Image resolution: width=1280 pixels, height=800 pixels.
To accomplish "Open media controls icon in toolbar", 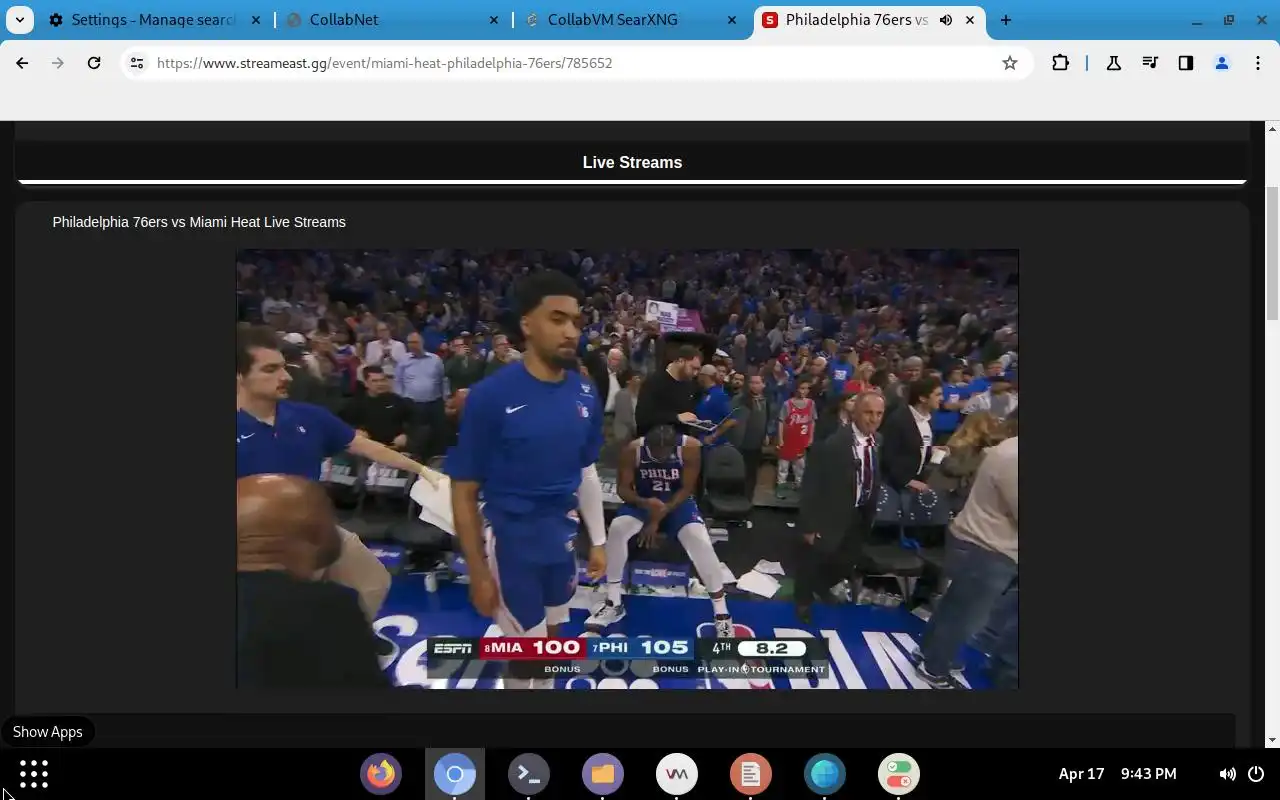I will pos(1150,63).
